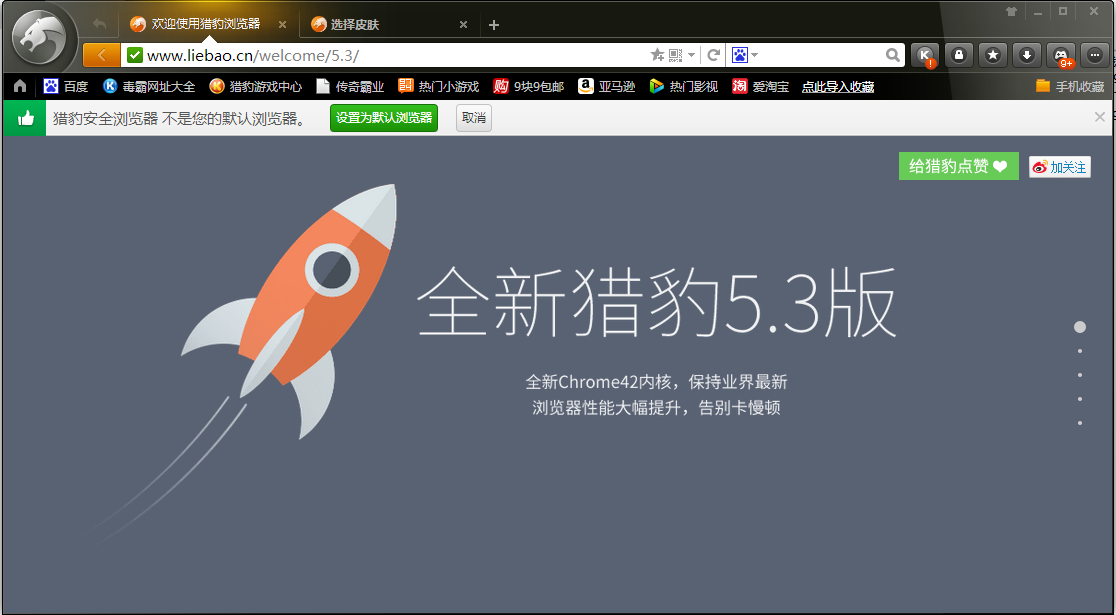This screenshot has height=615, width=1116.
Task: Click the blue Baidu paw search engine icon
Action: click(740, 54)
